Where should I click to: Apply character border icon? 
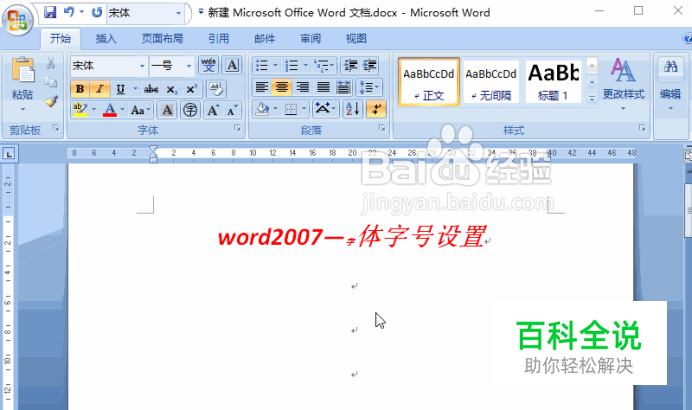click(232, 65)
